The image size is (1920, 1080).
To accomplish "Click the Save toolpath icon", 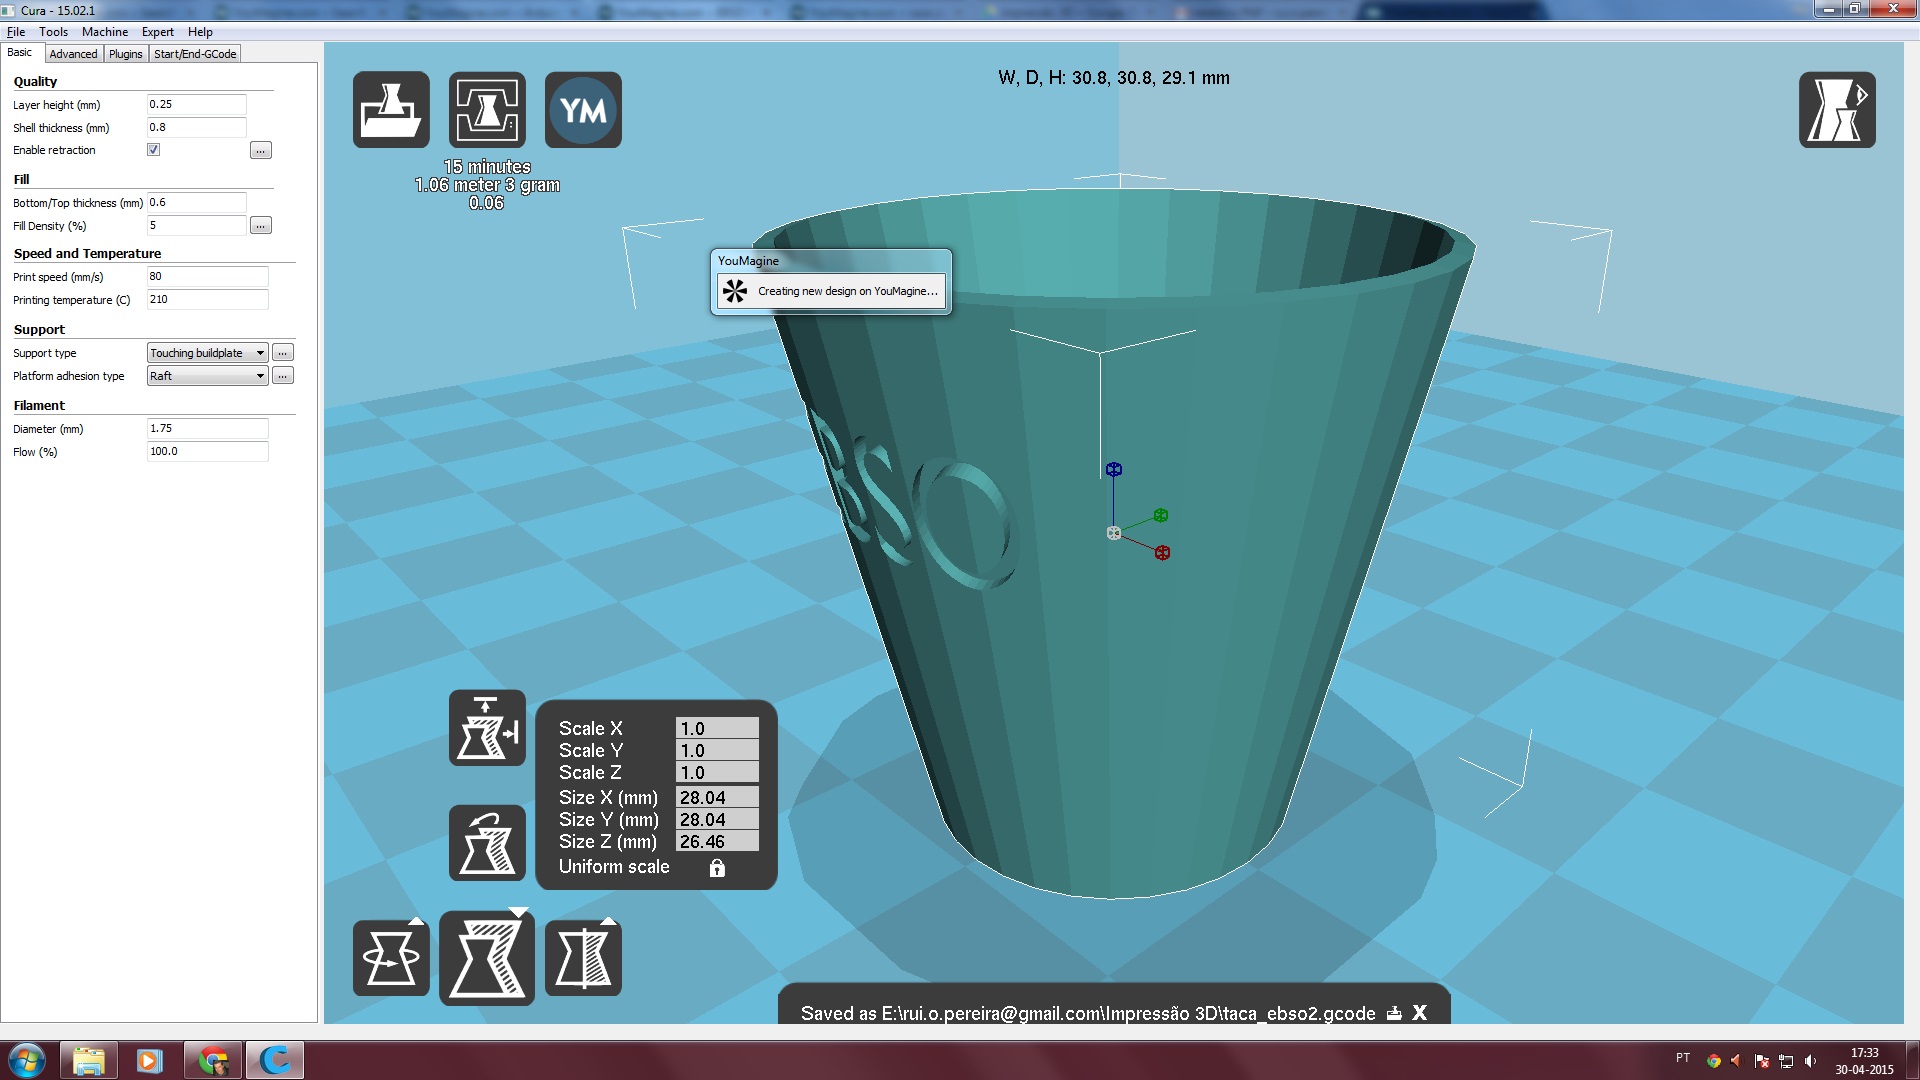I will [x=487, y=110].
